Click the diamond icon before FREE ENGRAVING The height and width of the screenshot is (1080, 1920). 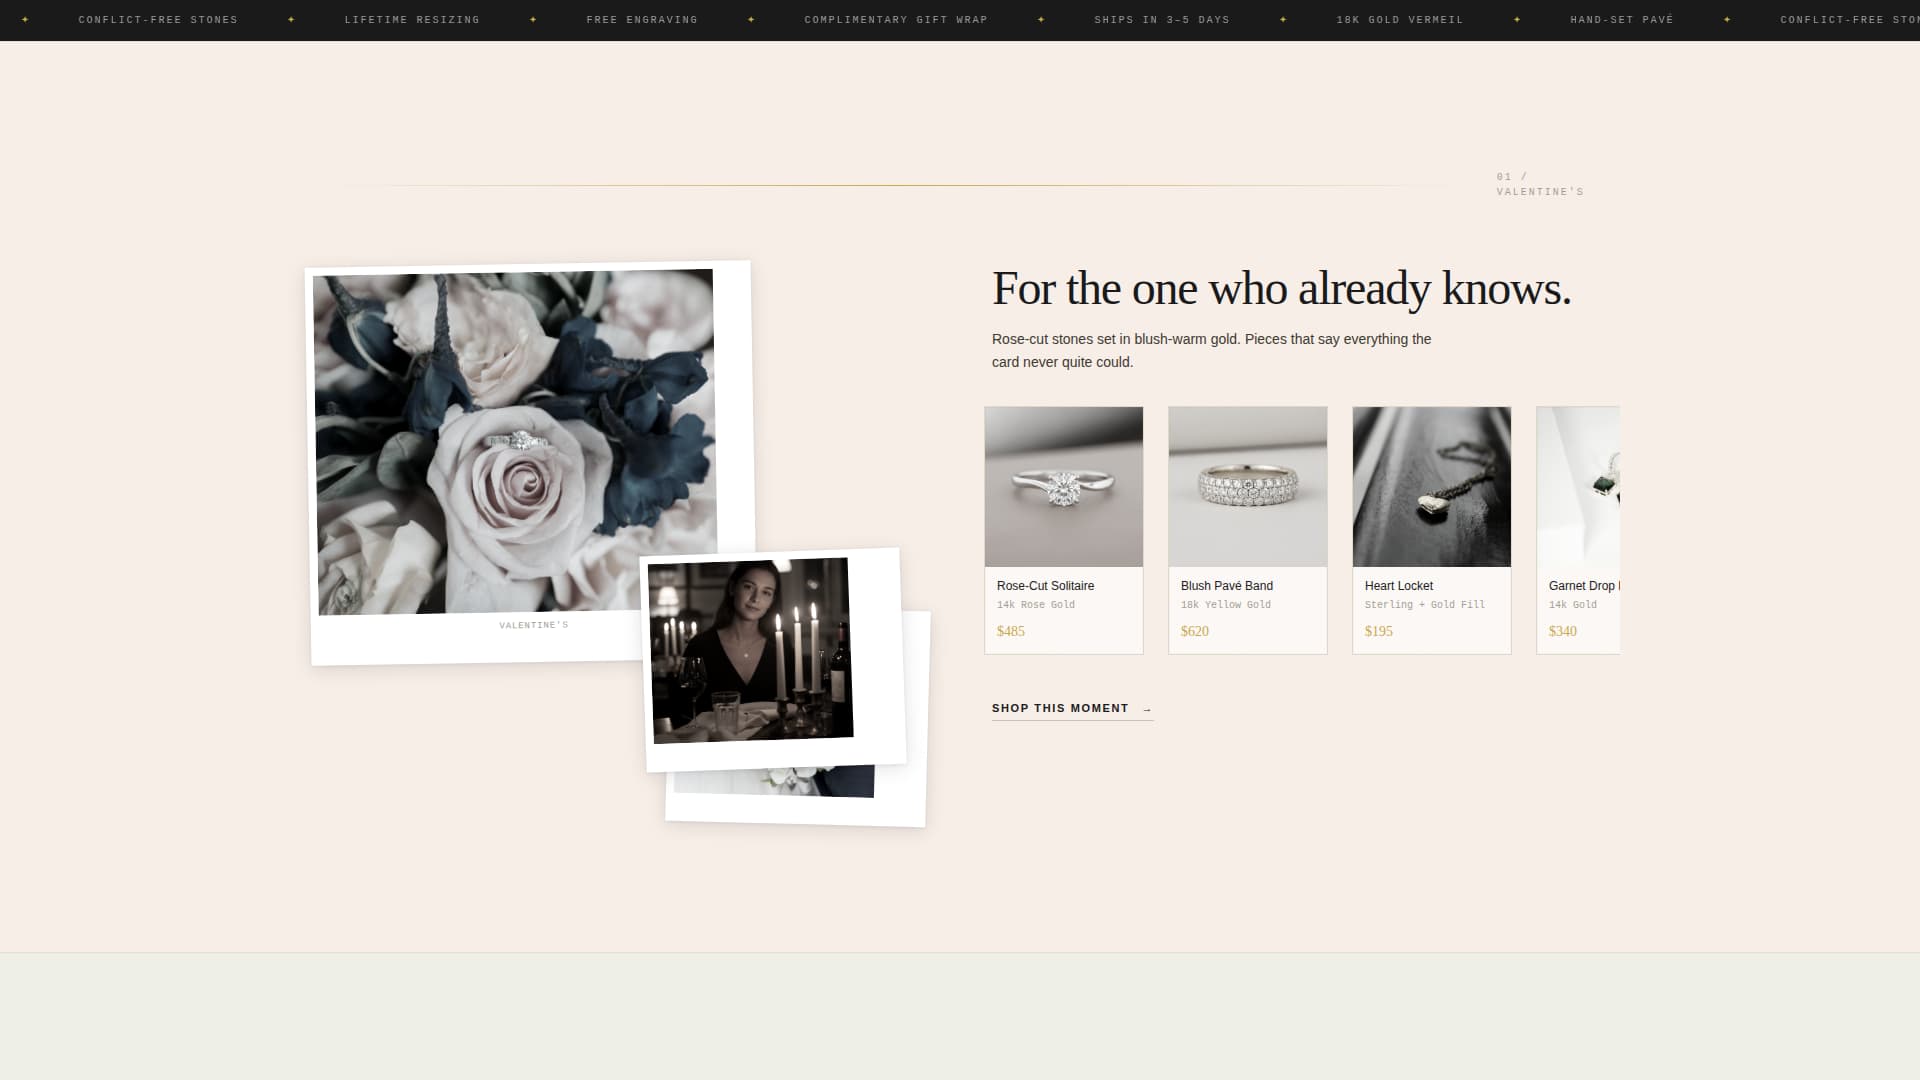[x=532, y=19]
